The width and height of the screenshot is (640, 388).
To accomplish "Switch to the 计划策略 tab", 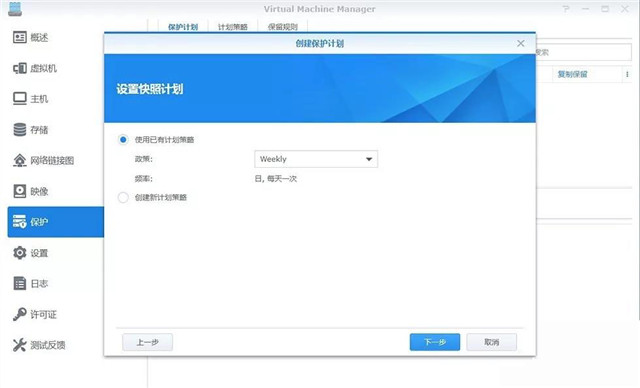I will pyautogui.click(x=233, y=27).
